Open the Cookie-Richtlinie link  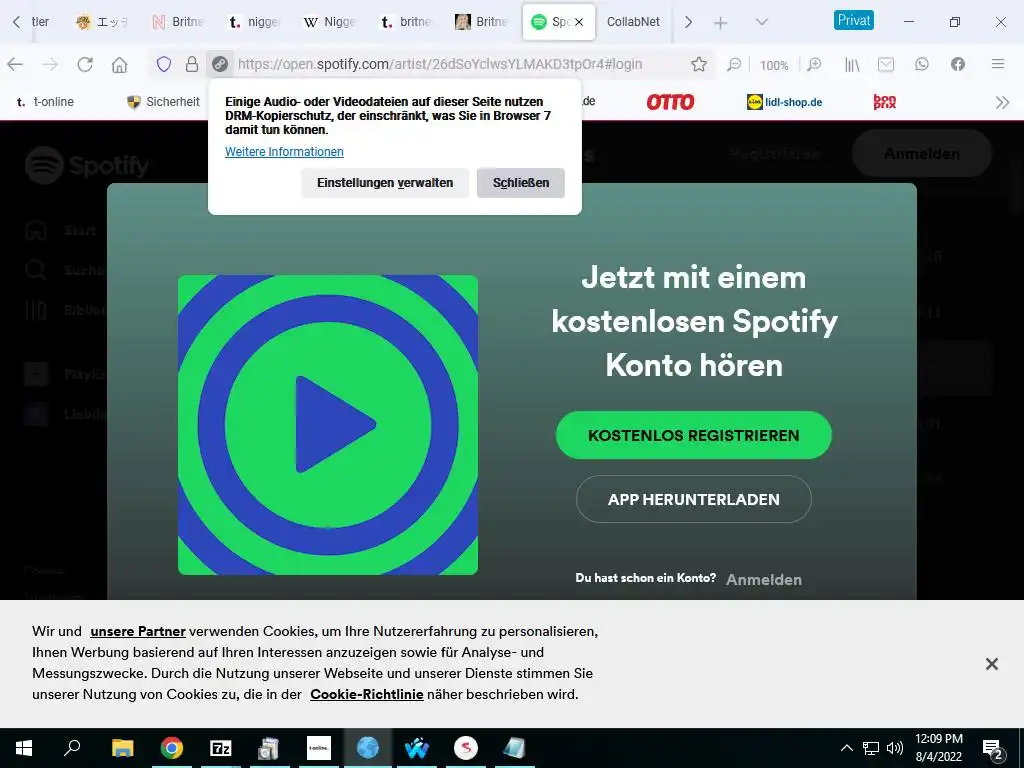[366, 694]
